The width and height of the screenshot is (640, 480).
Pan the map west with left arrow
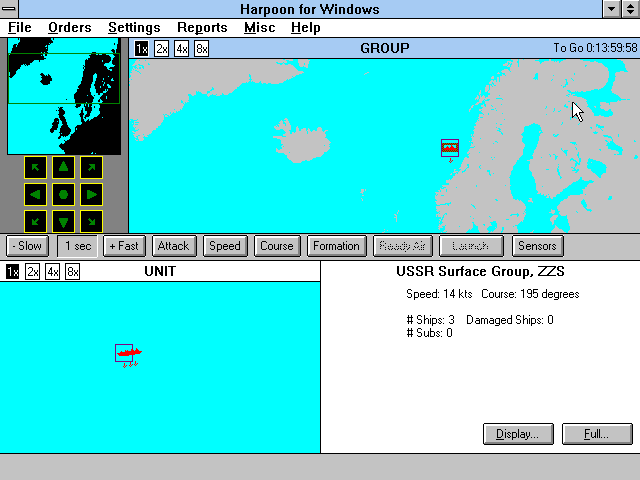pos(35,195)
